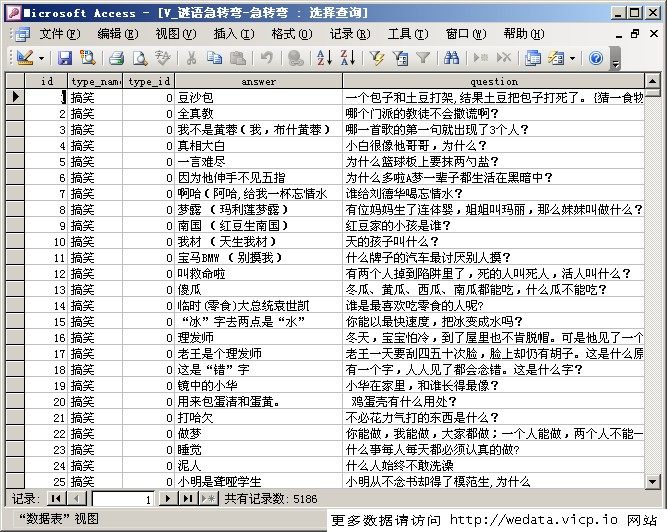
Task: Click the Access key icon in title bar
Action: (14, 13)
